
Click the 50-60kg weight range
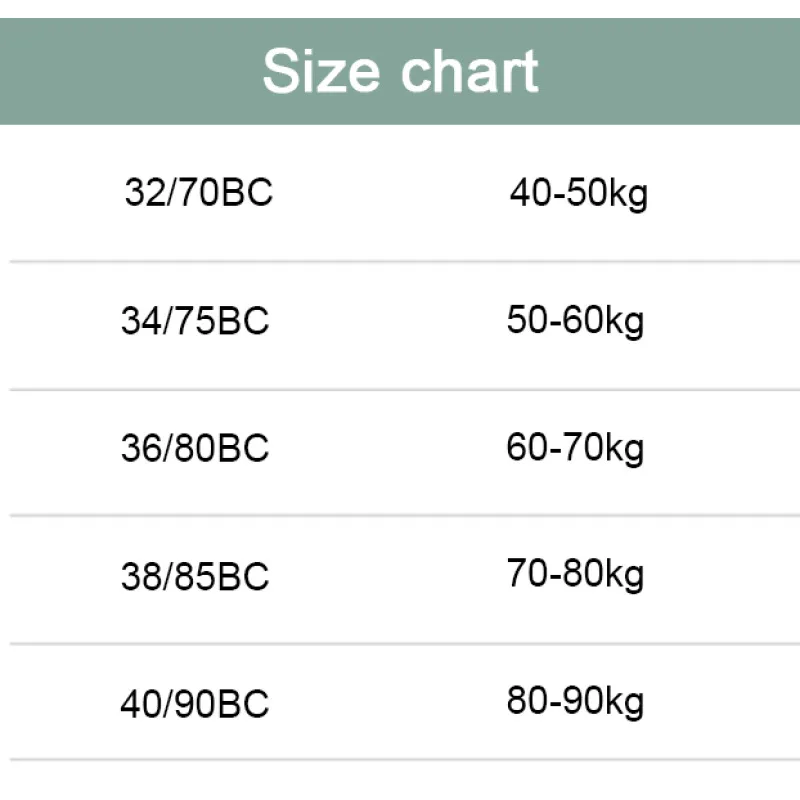575,321
